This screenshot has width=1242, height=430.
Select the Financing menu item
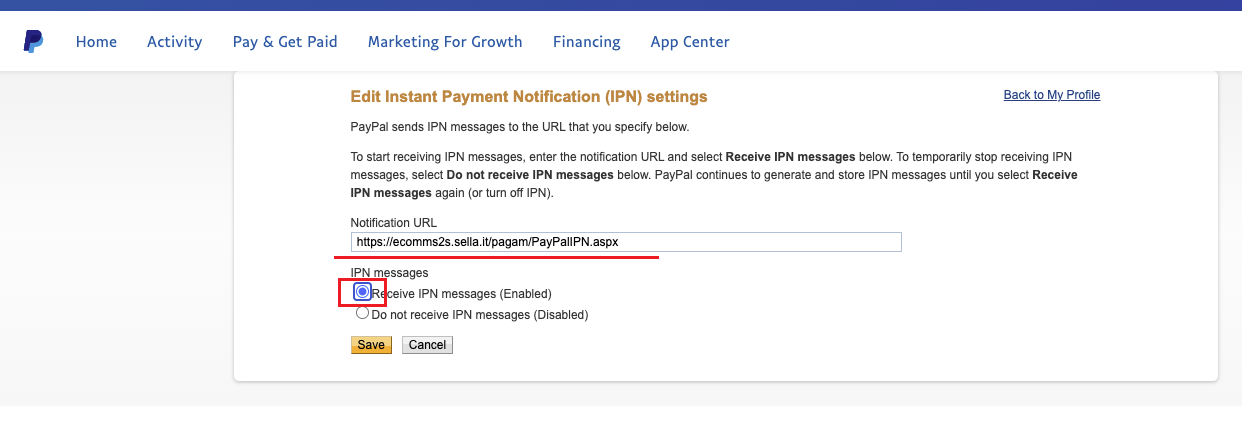[587, 42]
